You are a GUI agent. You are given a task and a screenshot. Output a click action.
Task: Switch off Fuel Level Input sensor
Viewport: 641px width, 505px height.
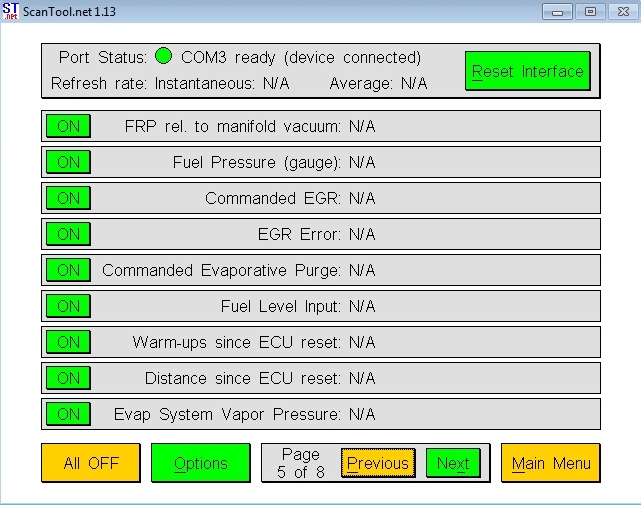tap(68, 306)
